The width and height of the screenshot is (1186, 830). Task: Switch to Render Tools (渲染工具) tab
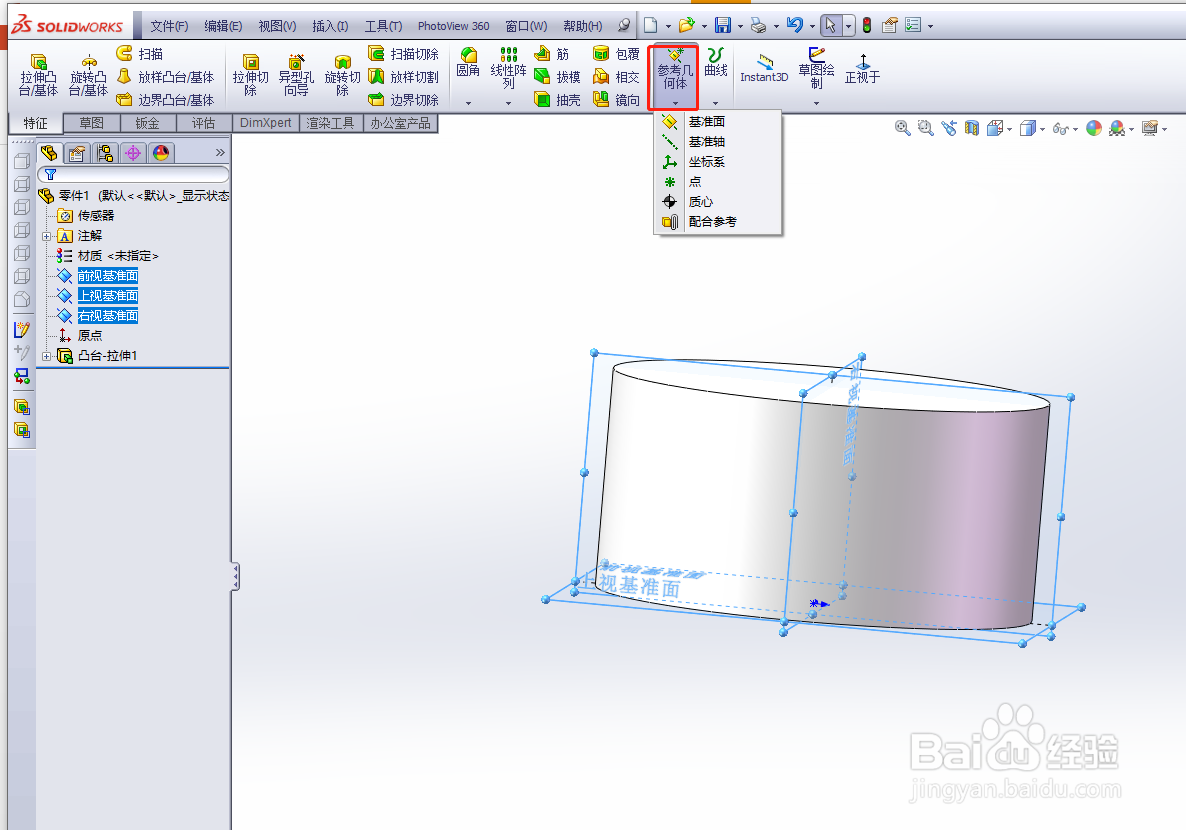coord(331,123)
